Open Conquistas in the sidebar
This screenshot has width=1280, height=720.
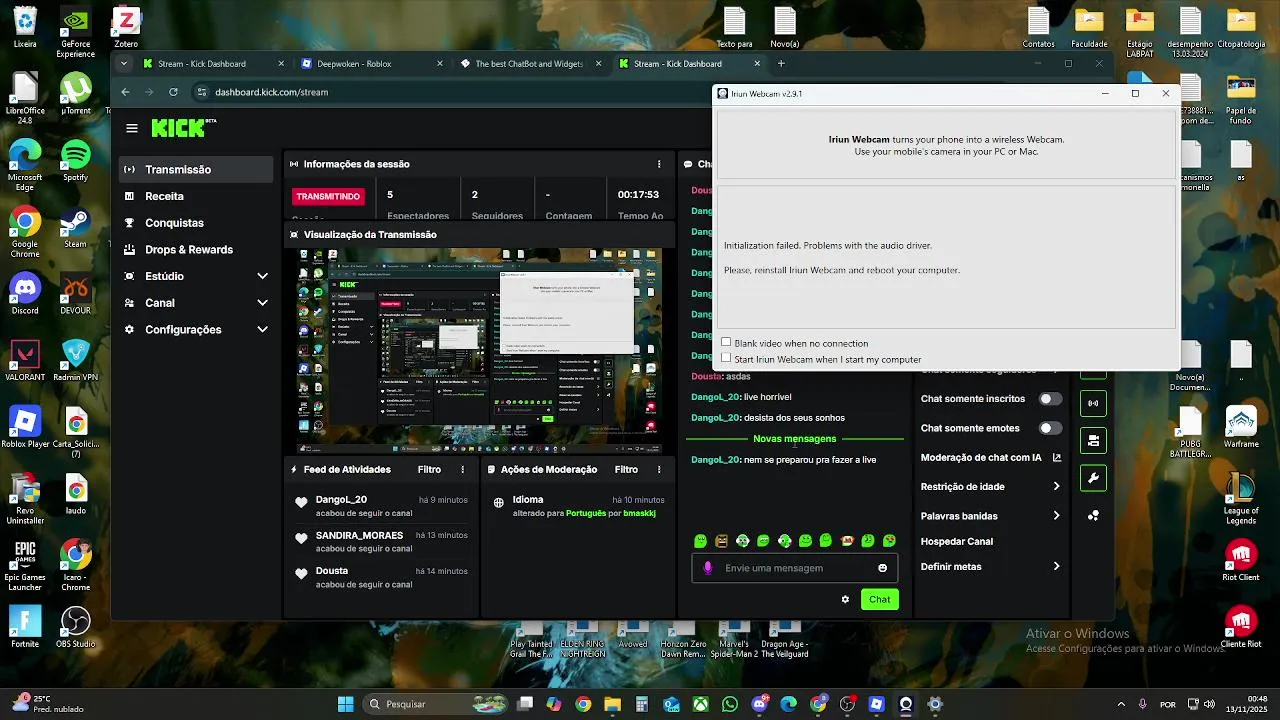(195, 223)
